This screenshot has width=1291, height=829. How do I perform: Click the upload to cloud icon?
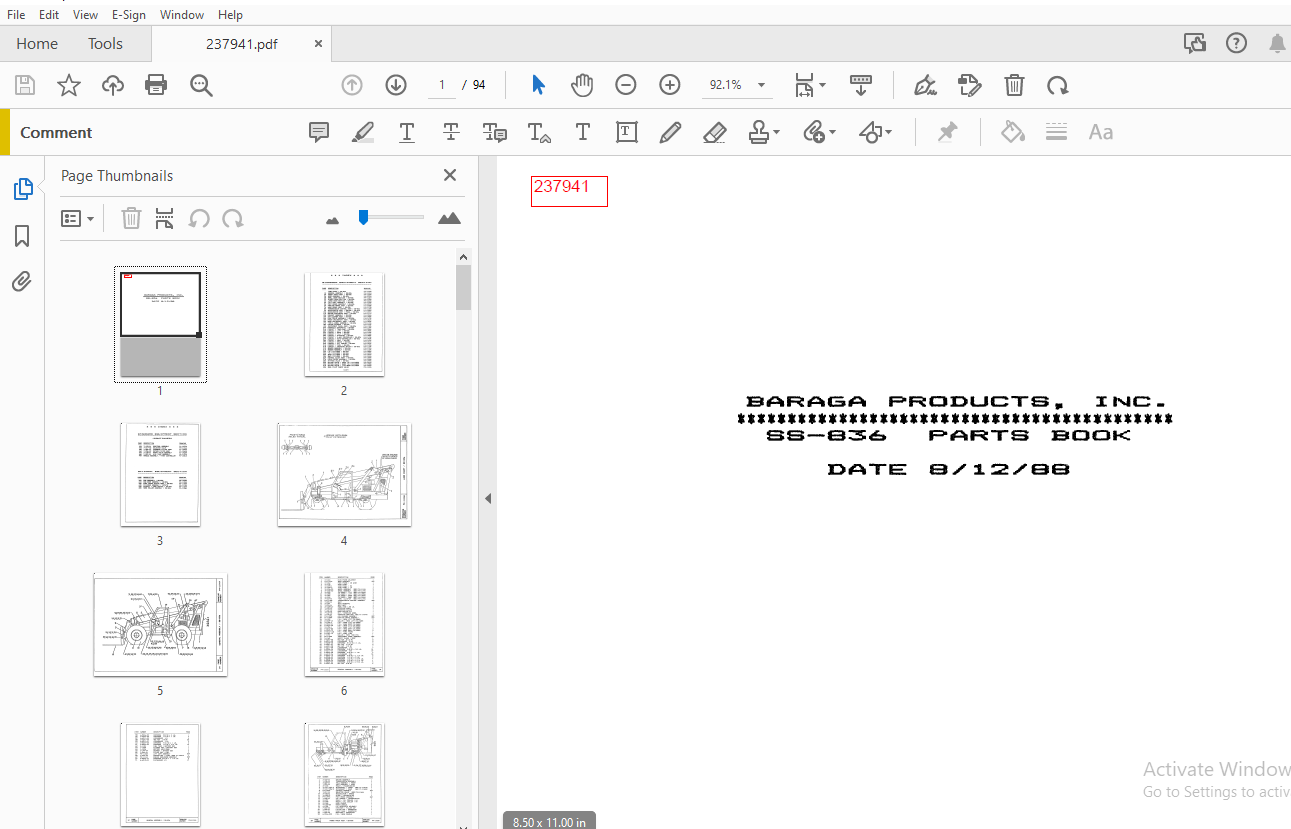(x=113, y=85)
